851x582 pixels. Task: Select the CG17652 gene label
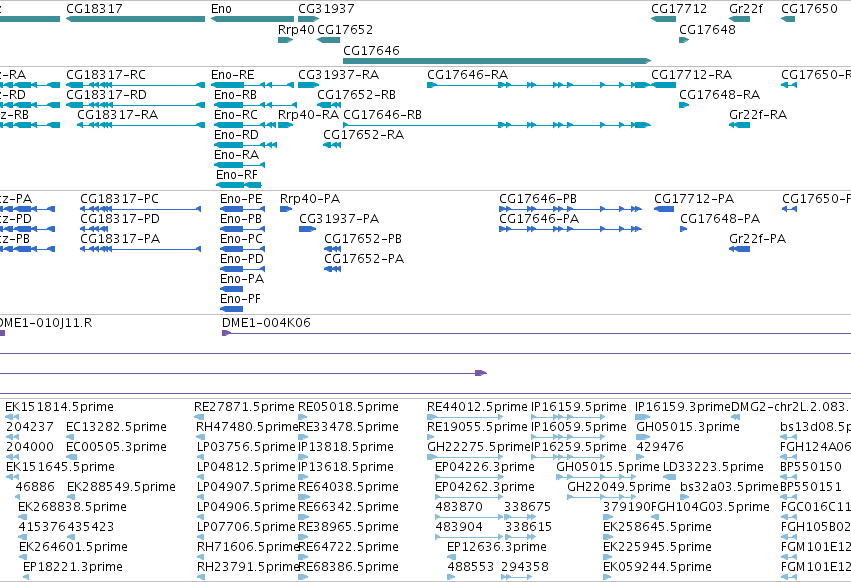tap(345, 30)
